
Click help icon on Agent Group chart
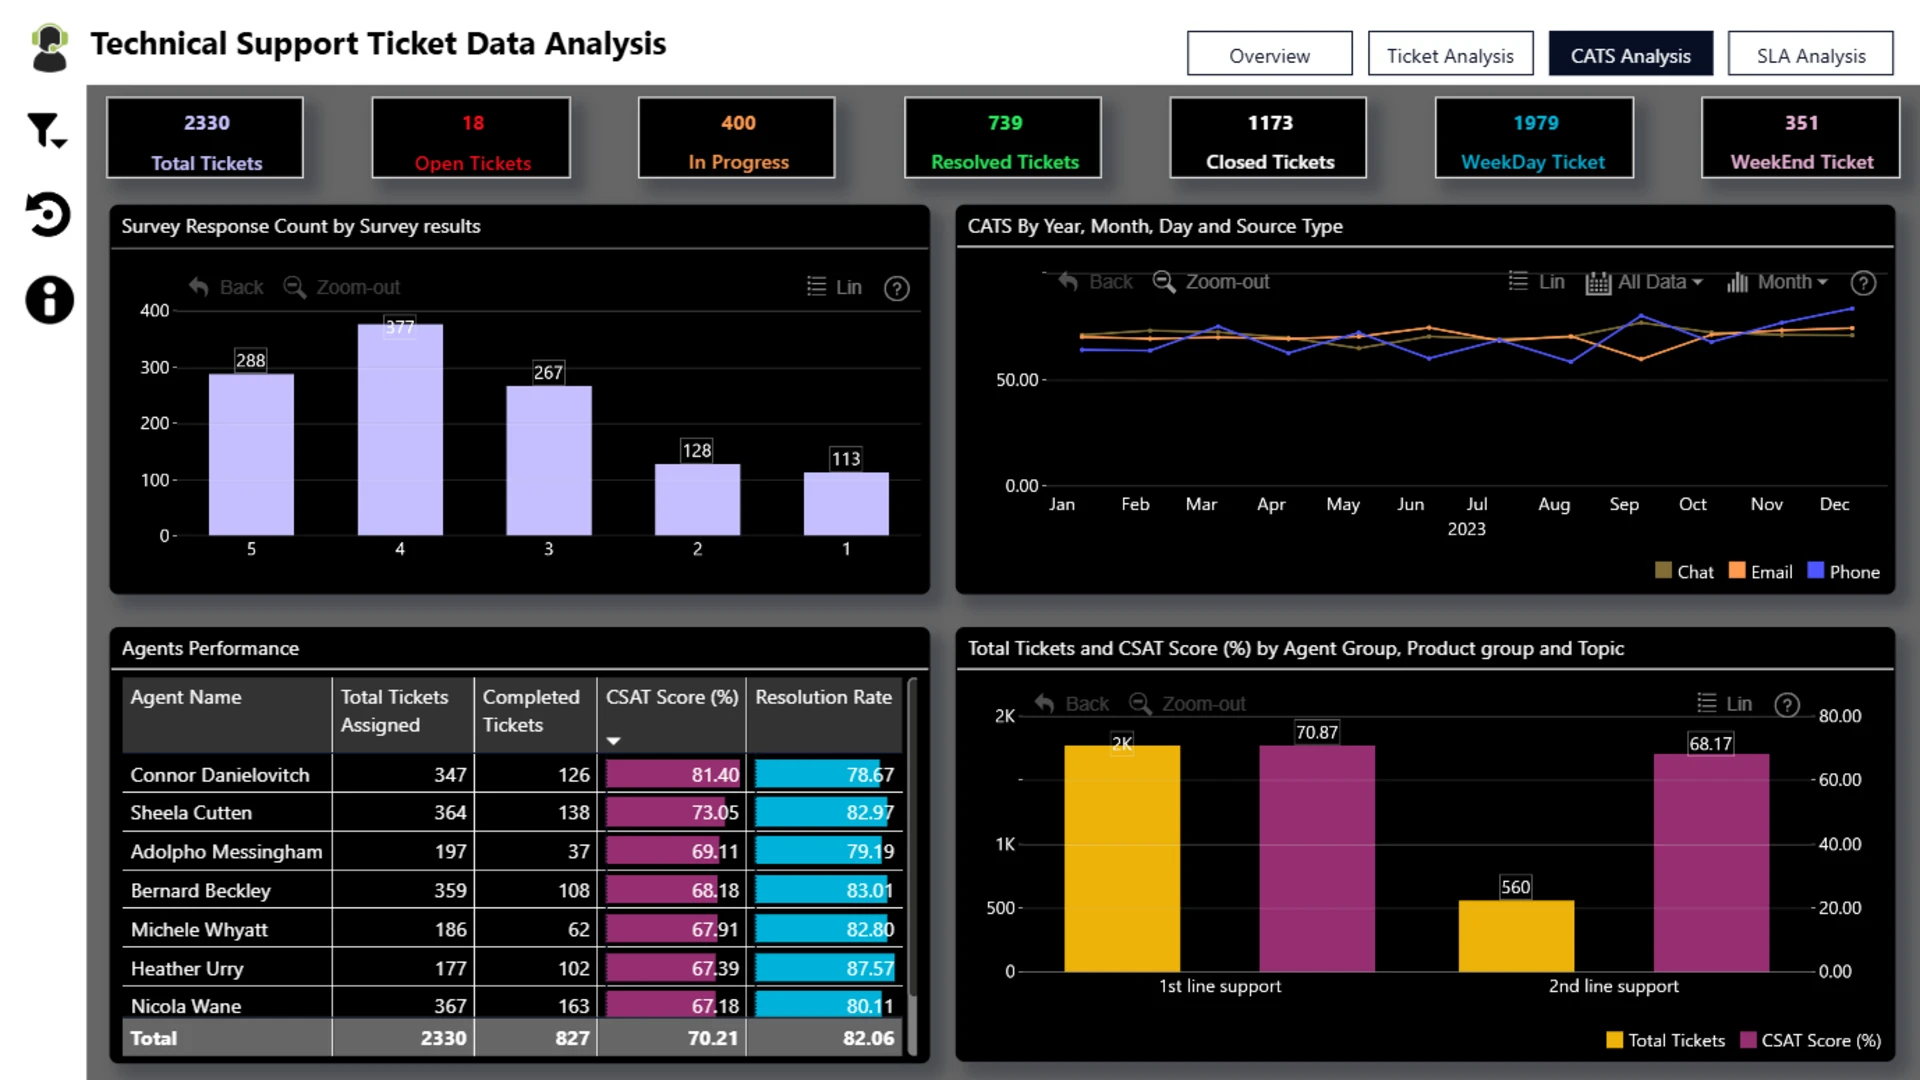1787,705
